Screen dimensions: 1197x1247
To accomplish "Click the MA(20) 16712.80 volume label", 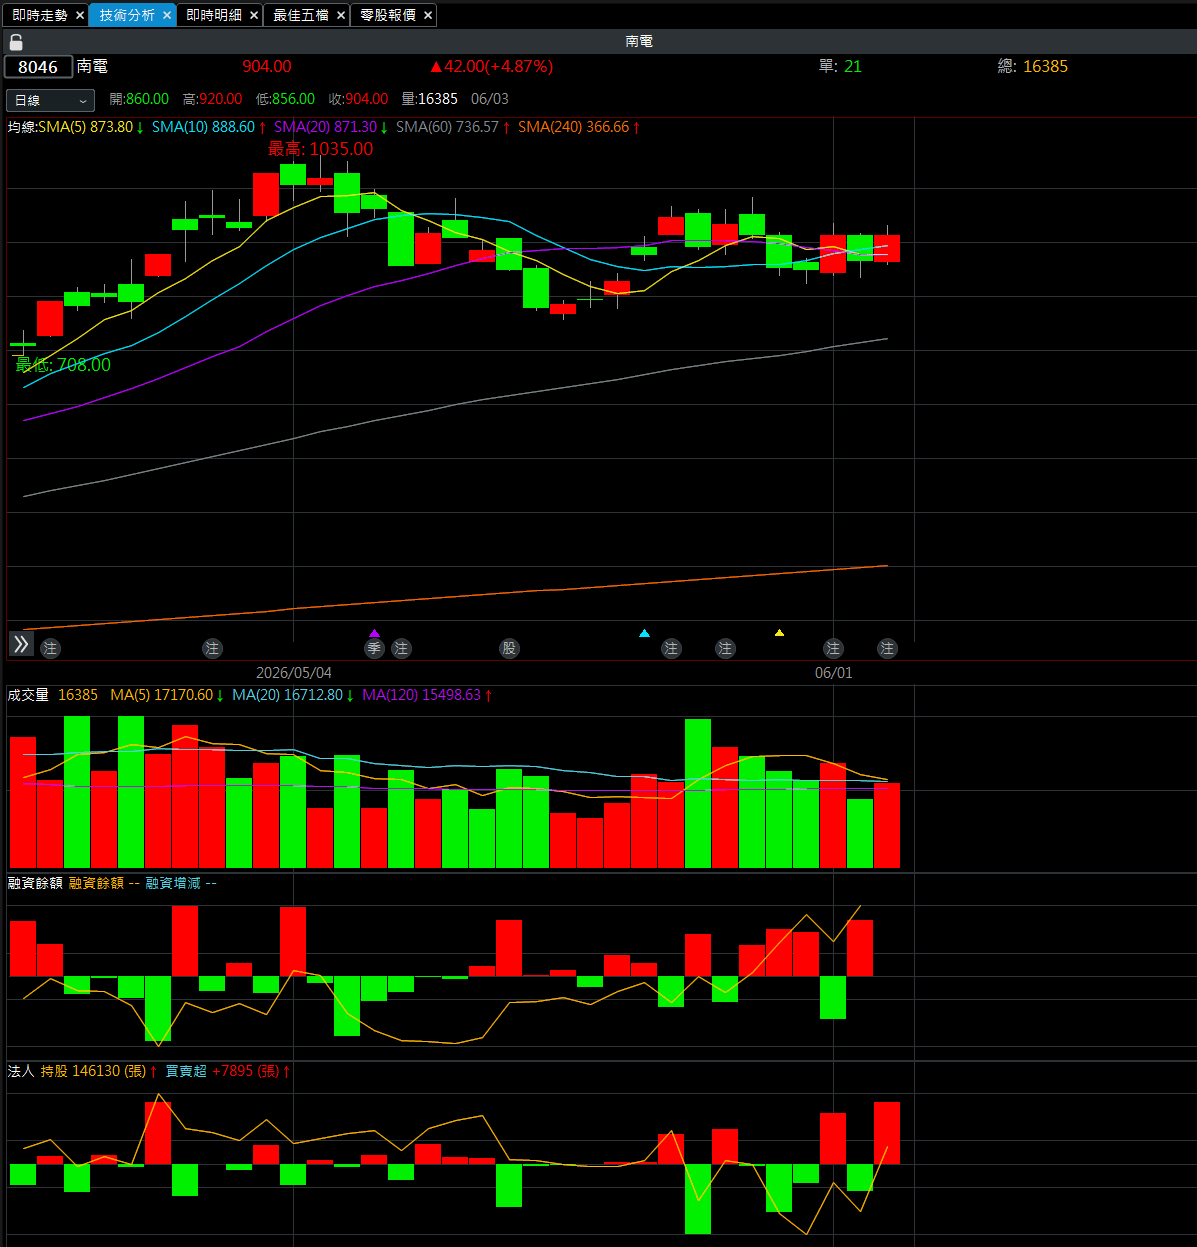I will coord(293,695).
